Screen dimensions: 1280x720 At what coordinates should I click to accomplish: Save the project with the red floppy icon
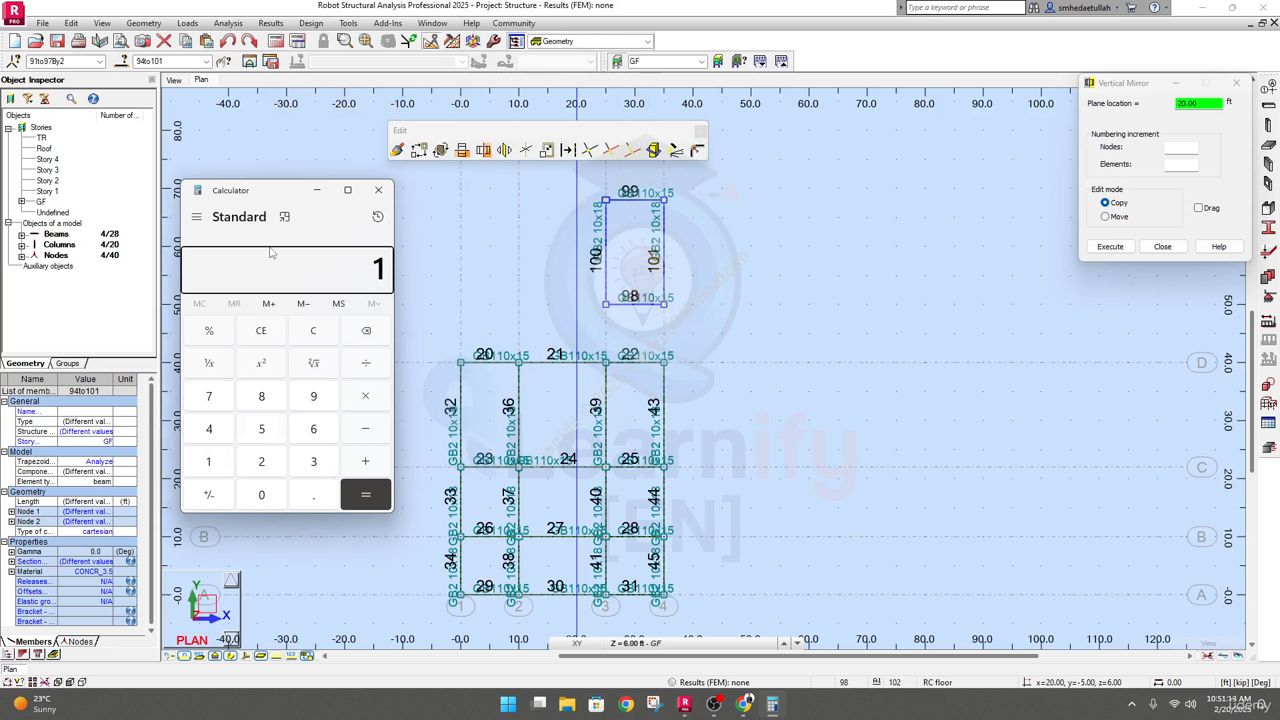[x=57, y=41]
